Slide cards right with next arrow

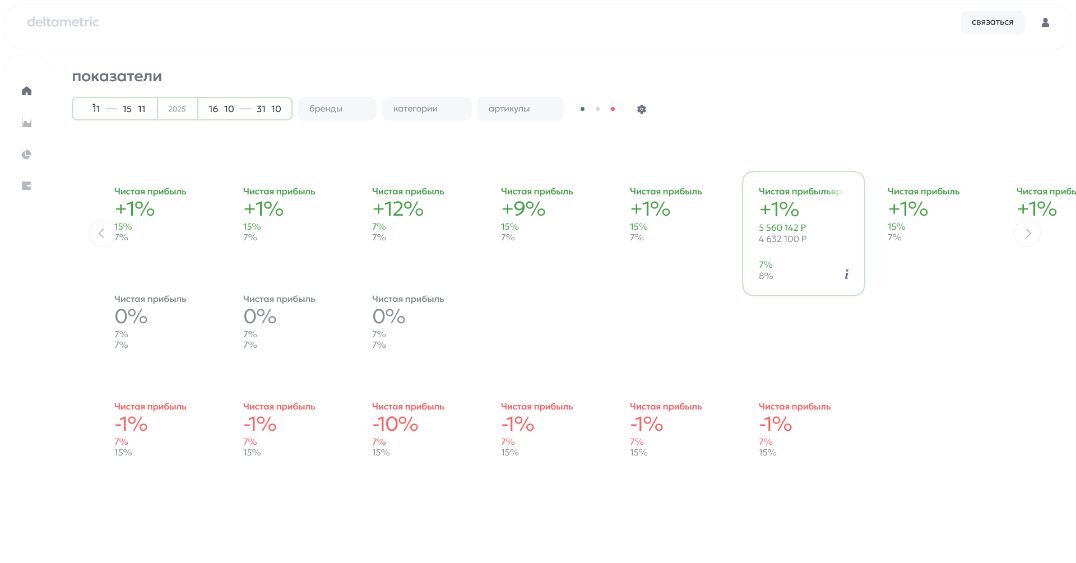point(1027,233)
